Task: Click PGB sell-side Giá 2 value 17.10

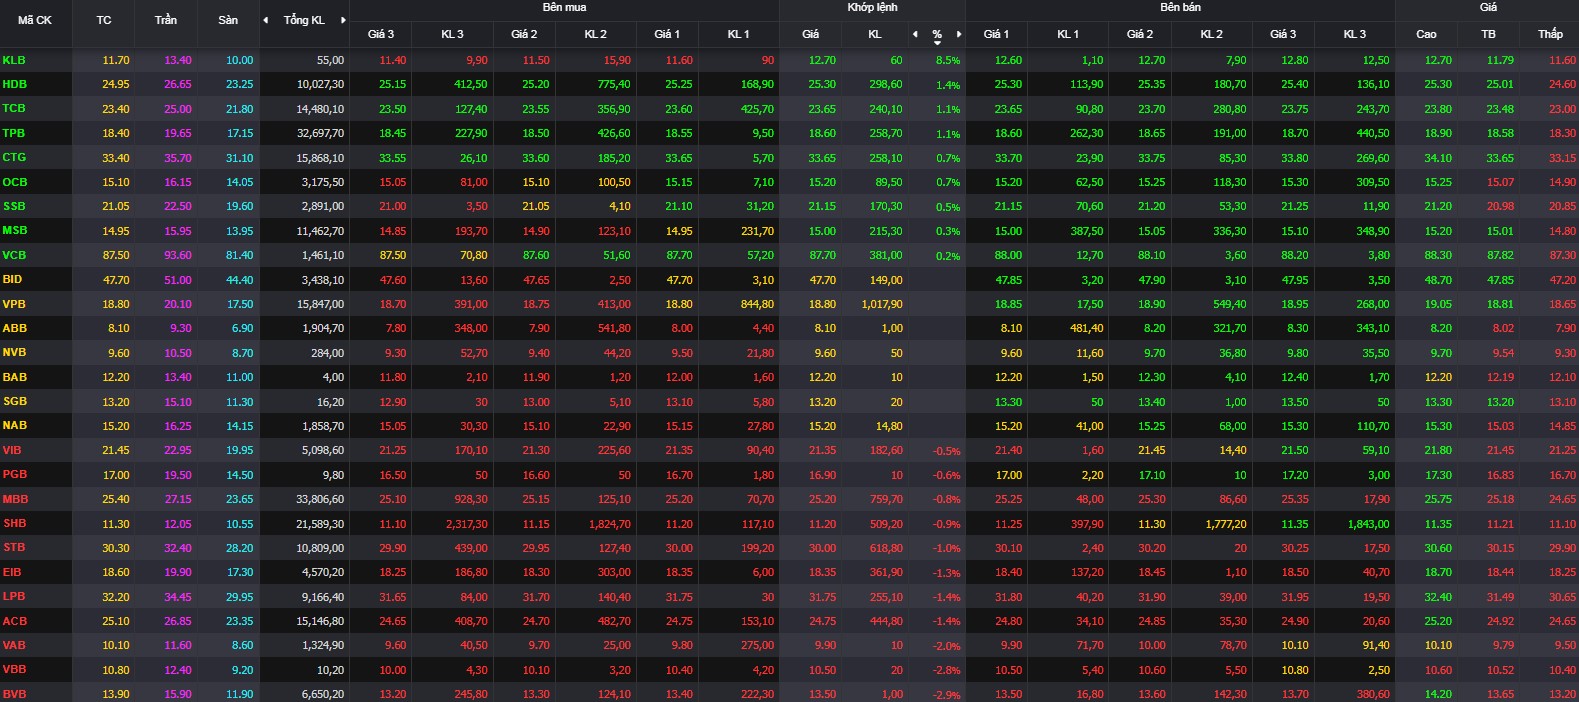Action: coord(1151,475)
